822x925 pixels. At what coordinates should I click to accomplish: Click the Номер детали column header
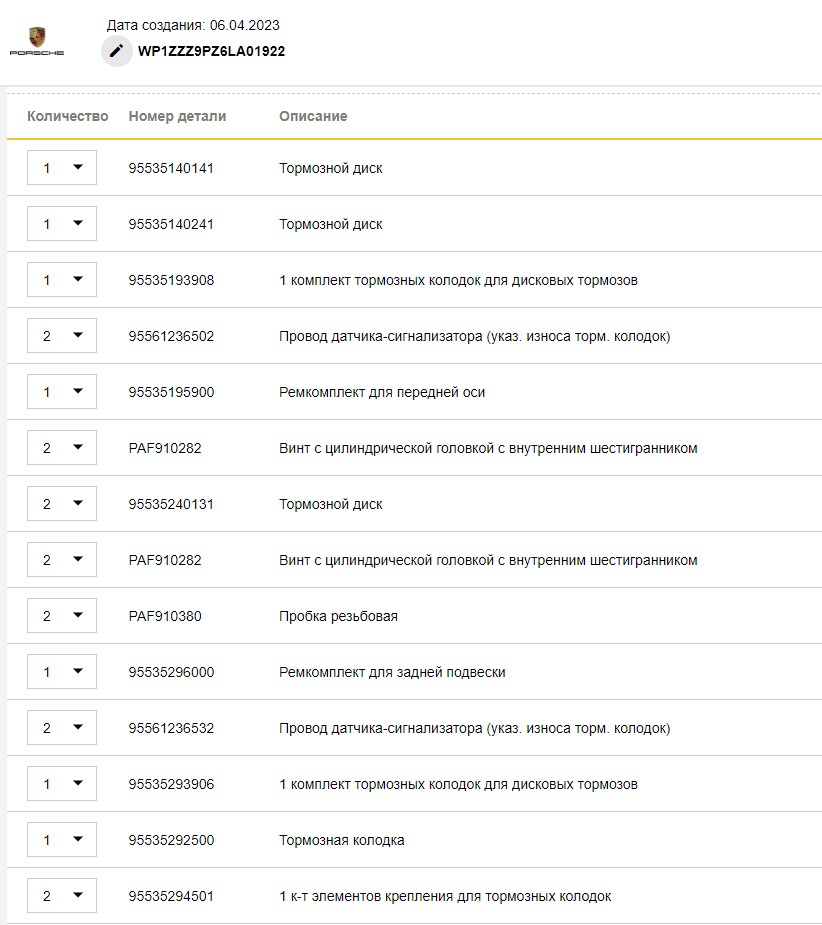[x=177, y=116]
